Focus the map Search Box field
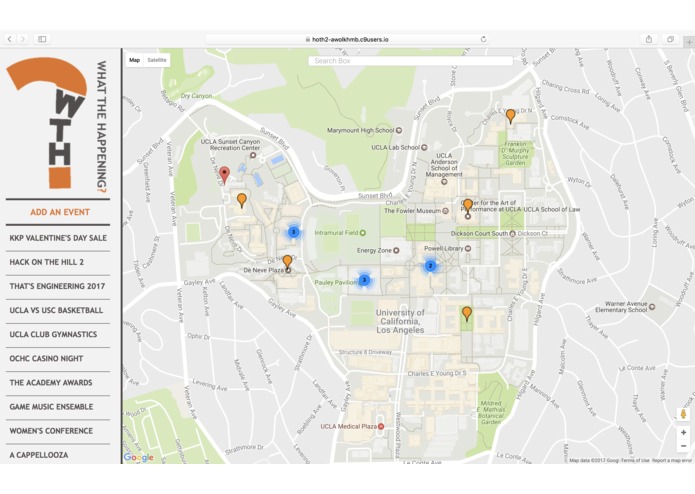Screen dimensions: 695x494 tap(410, 61)
